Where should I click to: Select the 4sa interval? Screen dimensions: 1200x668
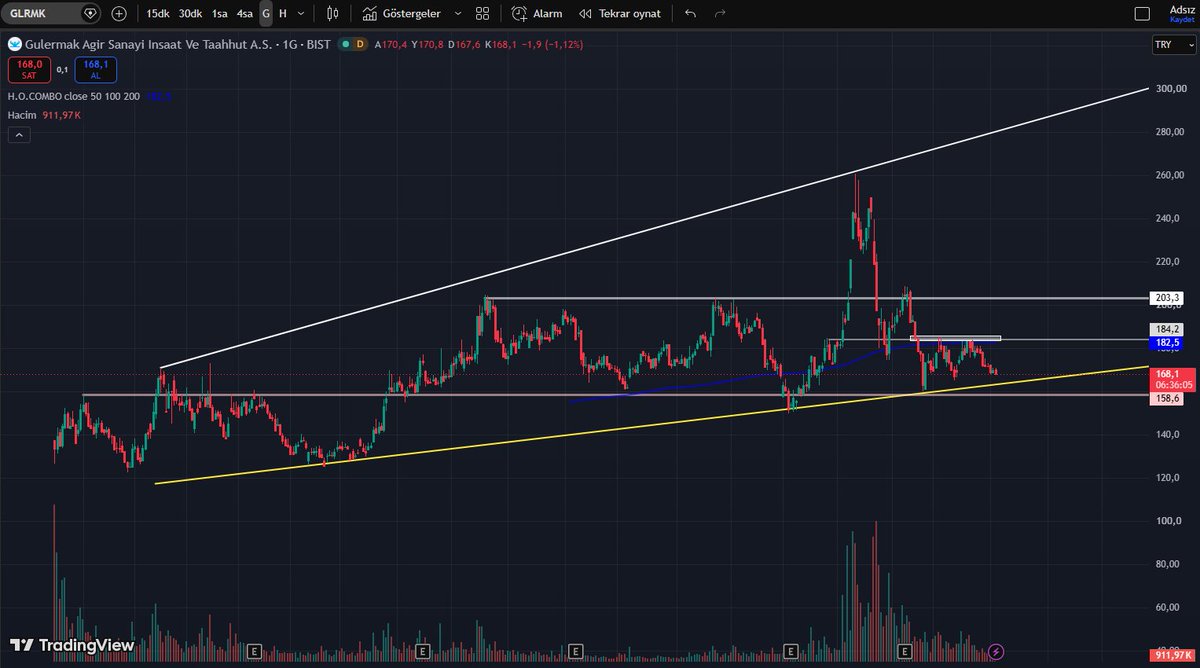pos(245,14)
